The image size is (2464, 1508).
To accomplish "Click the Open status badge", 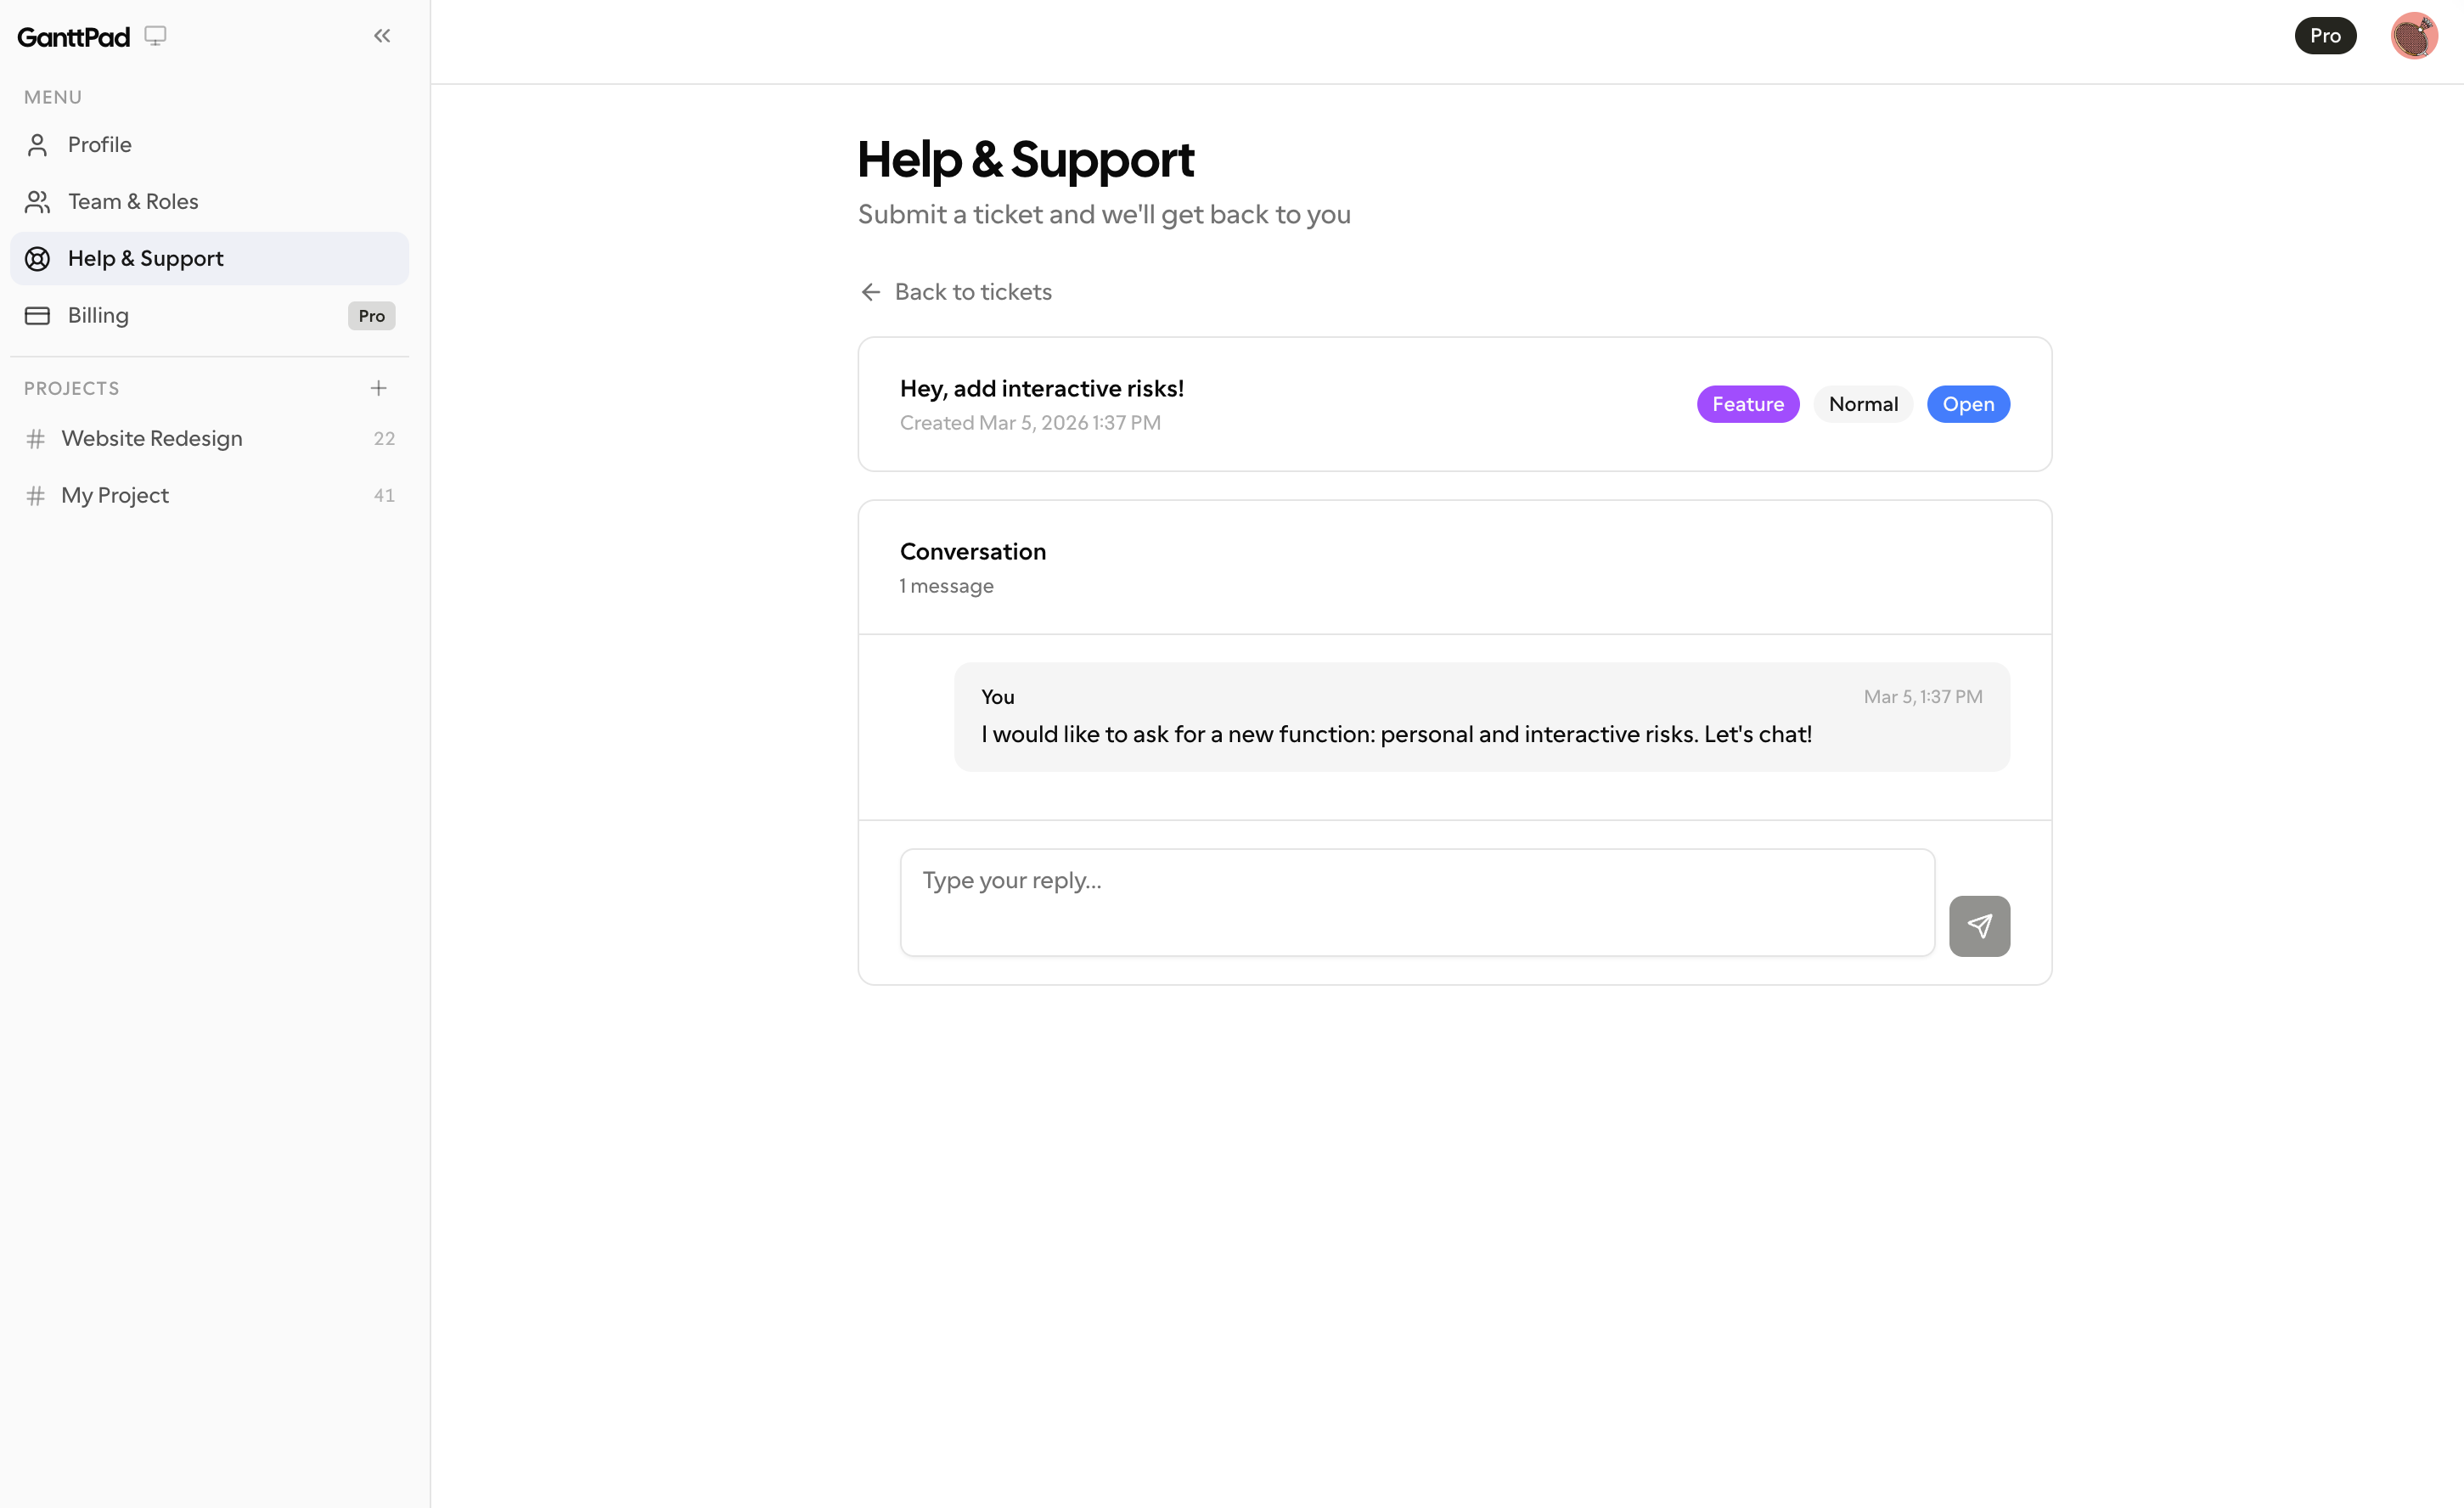I will (1968, 404).
